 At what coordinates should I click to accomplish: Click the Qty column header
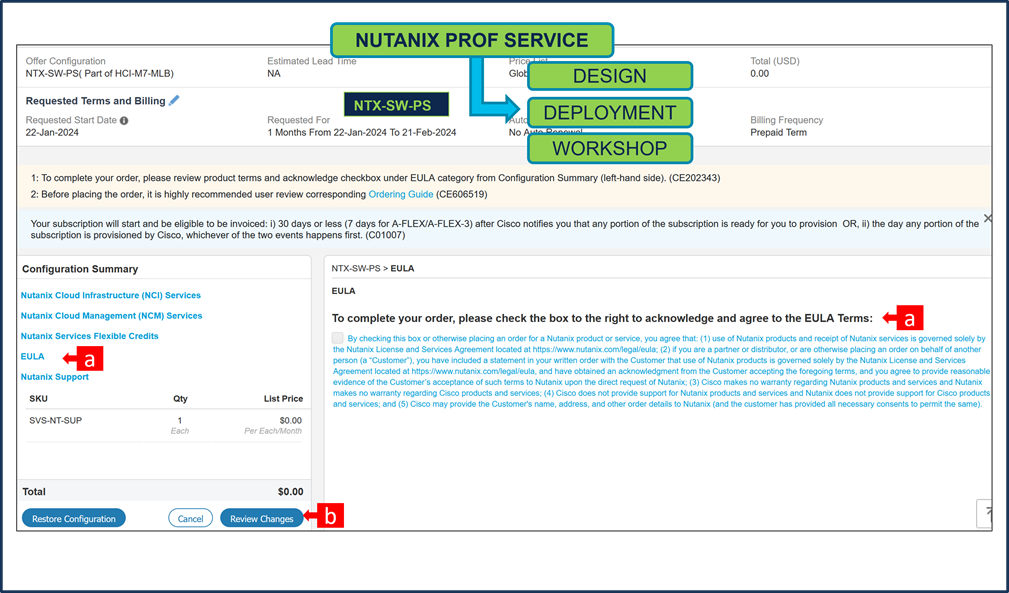[180, 399]
